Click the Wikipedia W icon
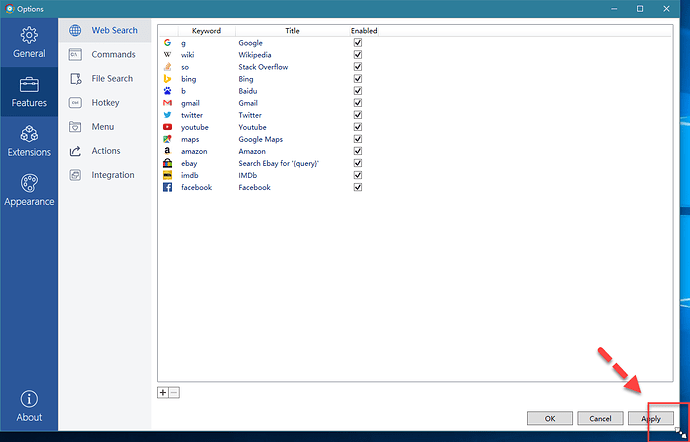 (x=167, y=55)
